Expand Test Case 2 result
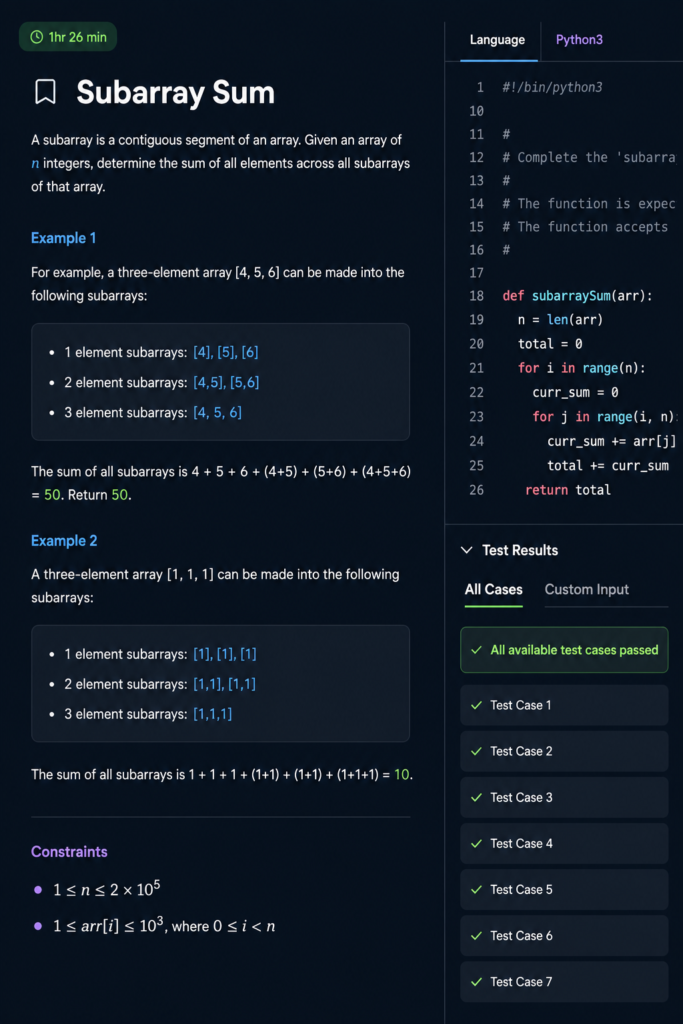 tap(564, 752)
